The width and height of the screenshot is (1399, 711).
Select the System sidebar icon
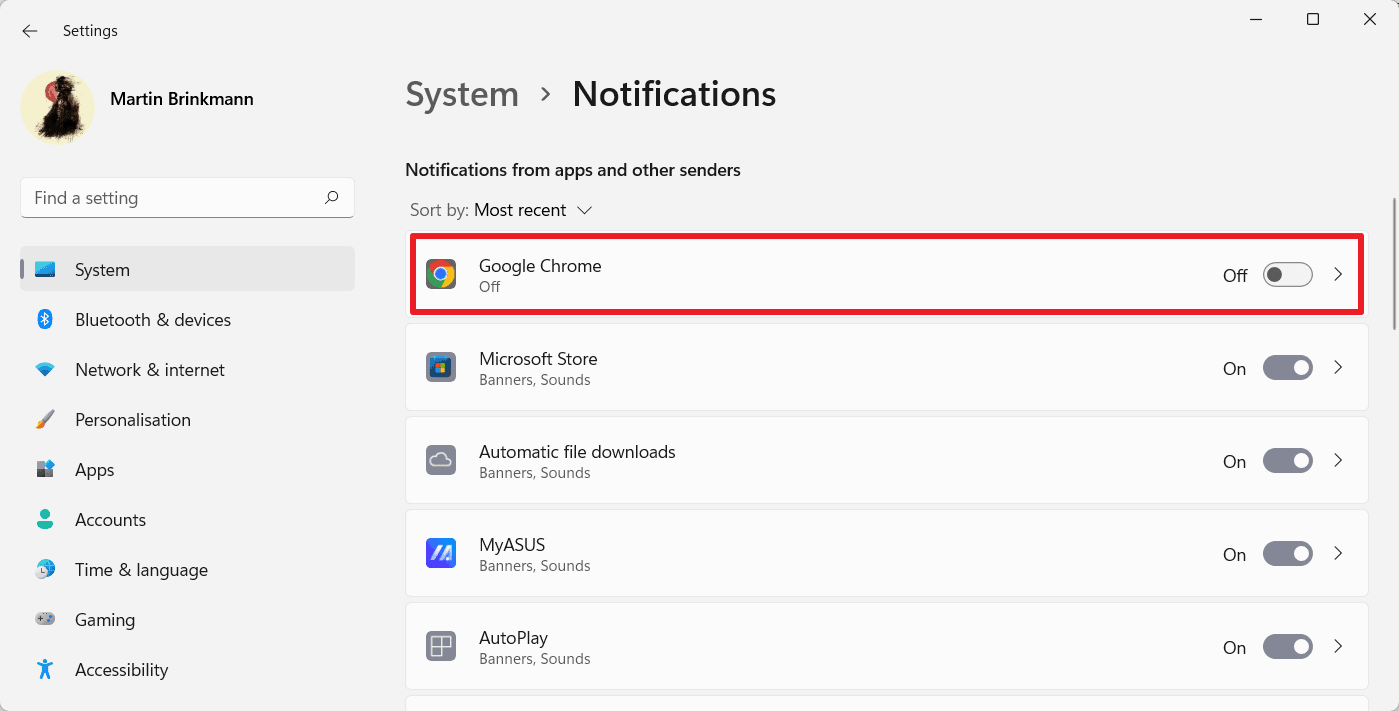tap(45, 269)
